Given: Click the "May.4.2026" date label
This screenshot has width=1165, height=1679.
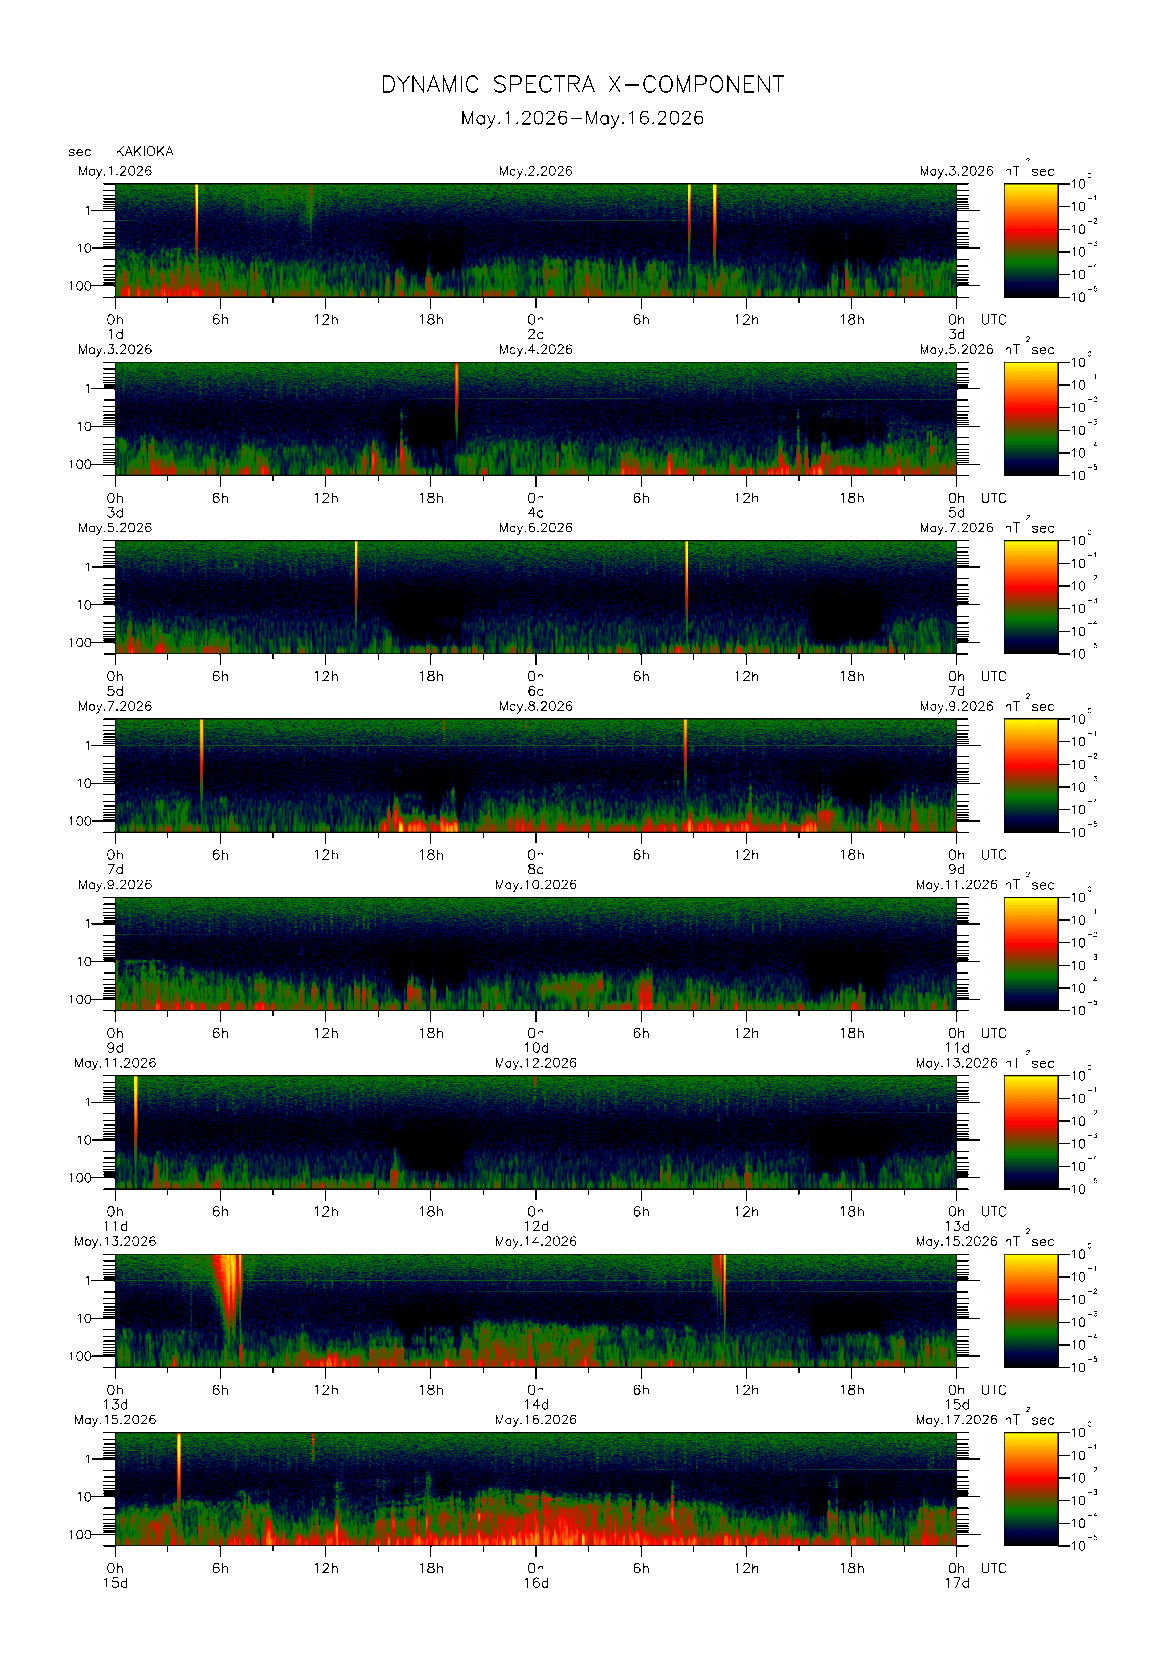Looking at the screenshot, I should (x=536, y=350).
